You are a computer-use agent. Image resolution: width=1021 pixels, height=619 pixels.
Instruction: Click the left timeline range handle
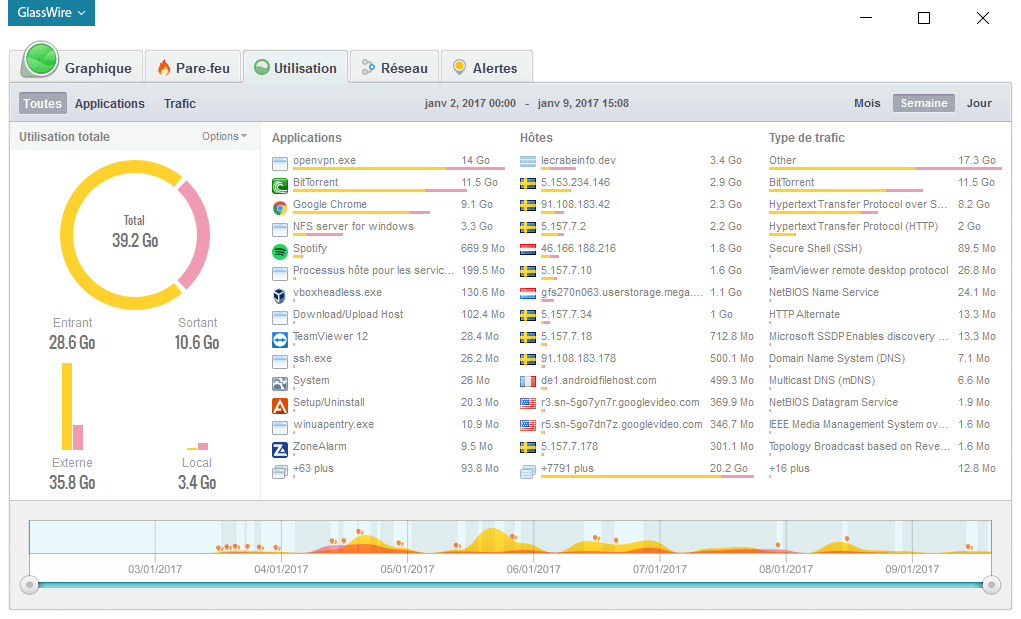pos(29,585)
